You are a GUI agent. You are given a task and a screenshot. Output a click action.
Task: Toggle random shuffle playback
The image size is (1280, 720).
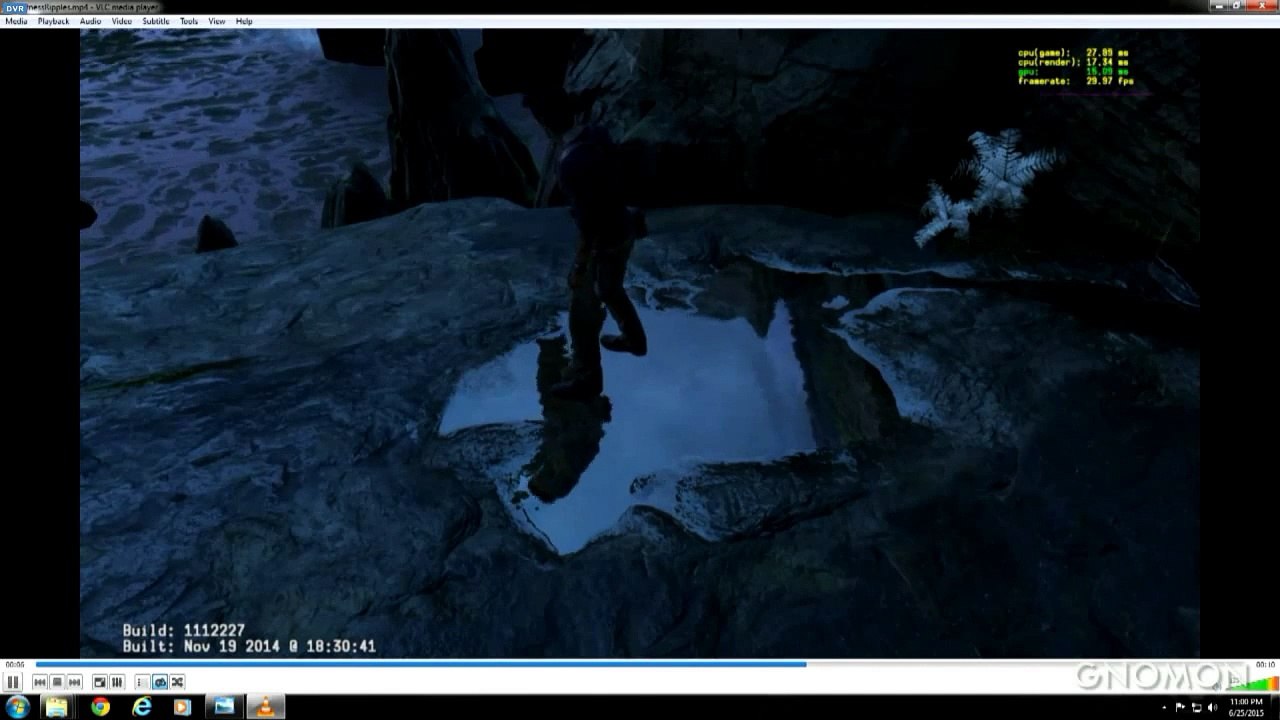coord(177,682)
